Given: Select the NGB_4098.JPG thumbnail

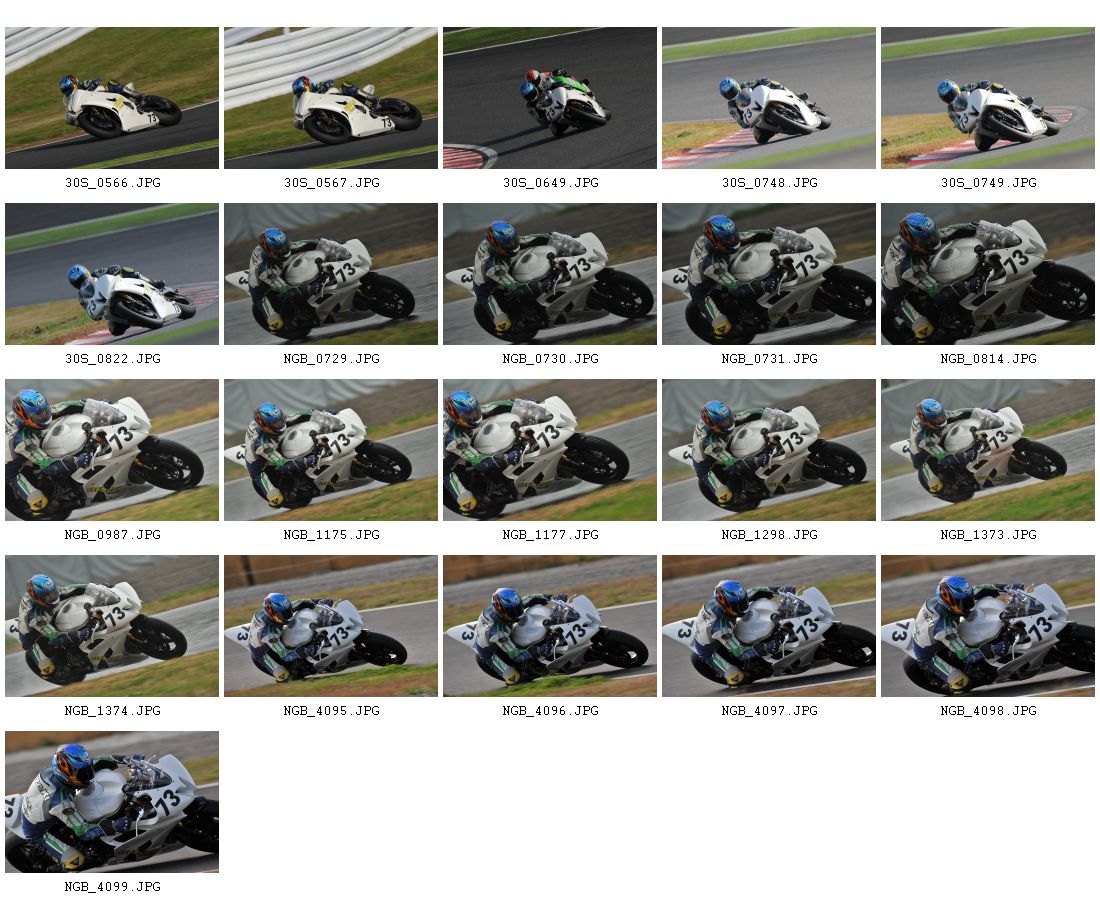Looking at the screenshot, I should click(988, 626).
